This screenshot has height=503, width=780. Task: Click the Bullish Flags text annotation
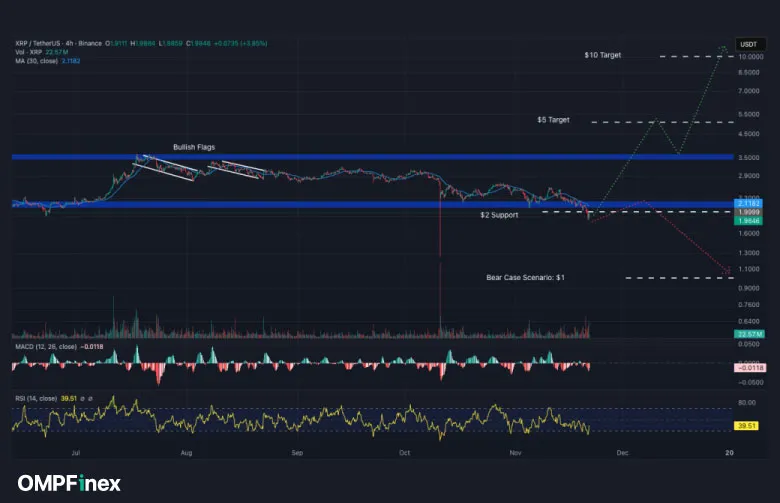click(x=194, y=147)
